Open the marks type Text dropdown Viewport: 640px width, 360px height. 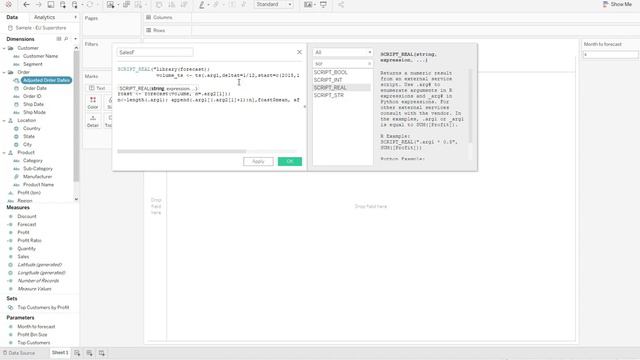tap(98, 88)
